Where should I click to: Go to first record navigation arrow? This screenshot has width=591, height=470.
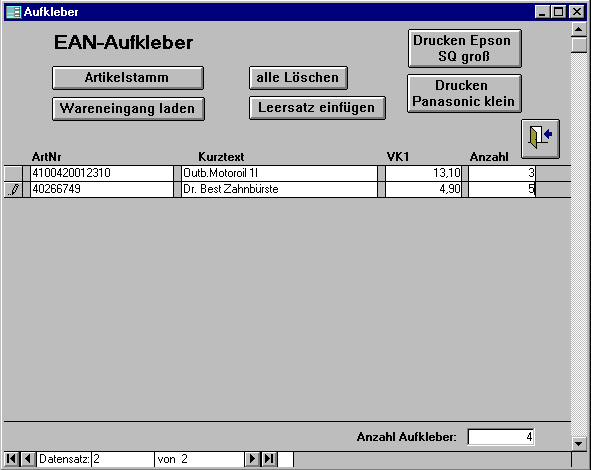tap(11, 459)
